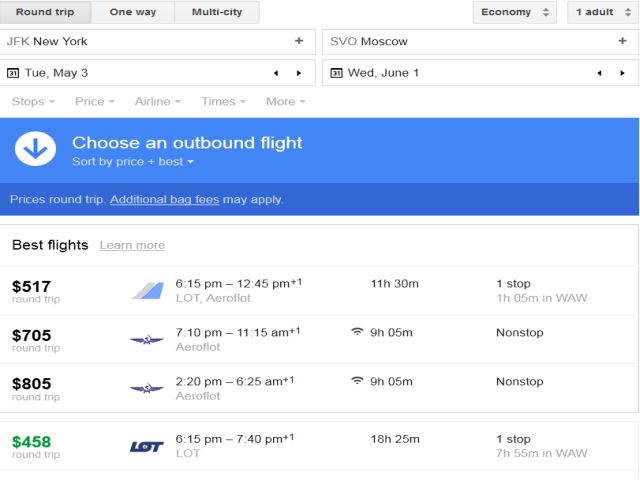Click the calendar icon beside Tue, May 3
The width and height of the screenshot is (640, 480).
13,73
